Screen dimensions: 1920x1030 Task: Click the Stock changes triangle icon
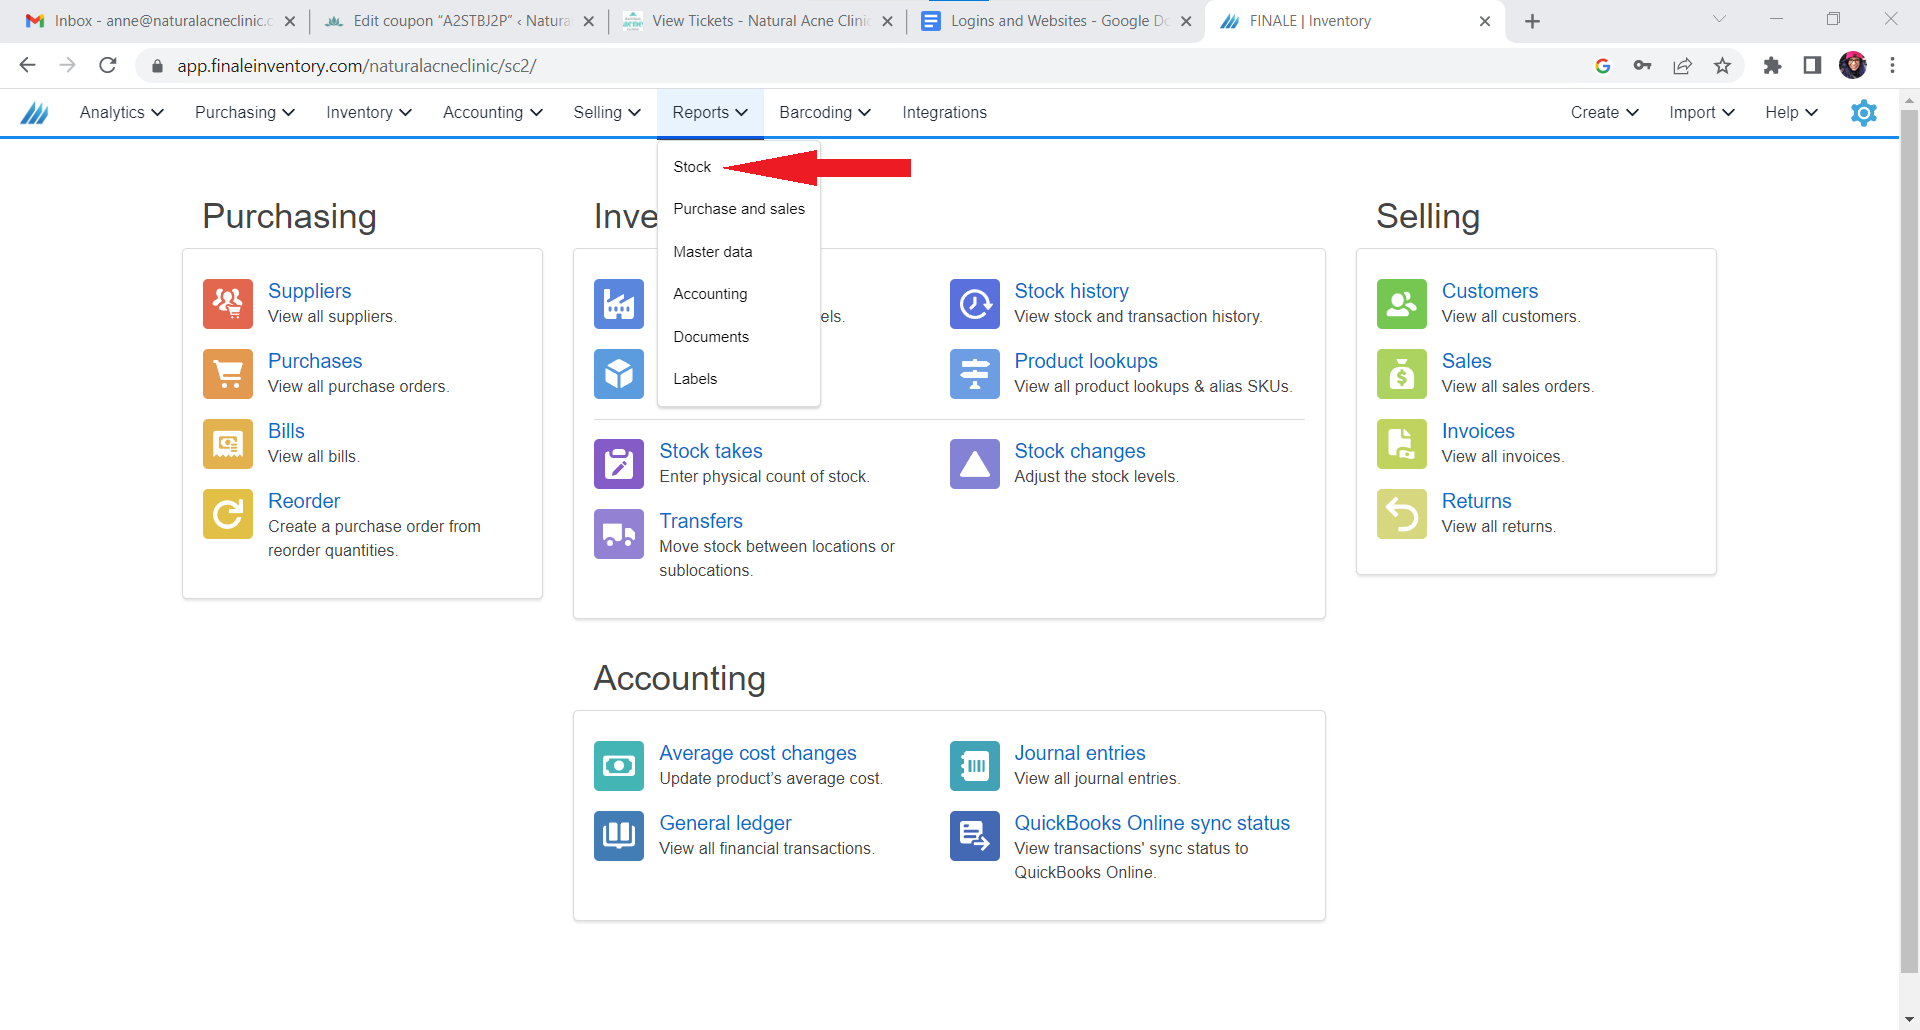pyautogui.click(x=975, y=464)
